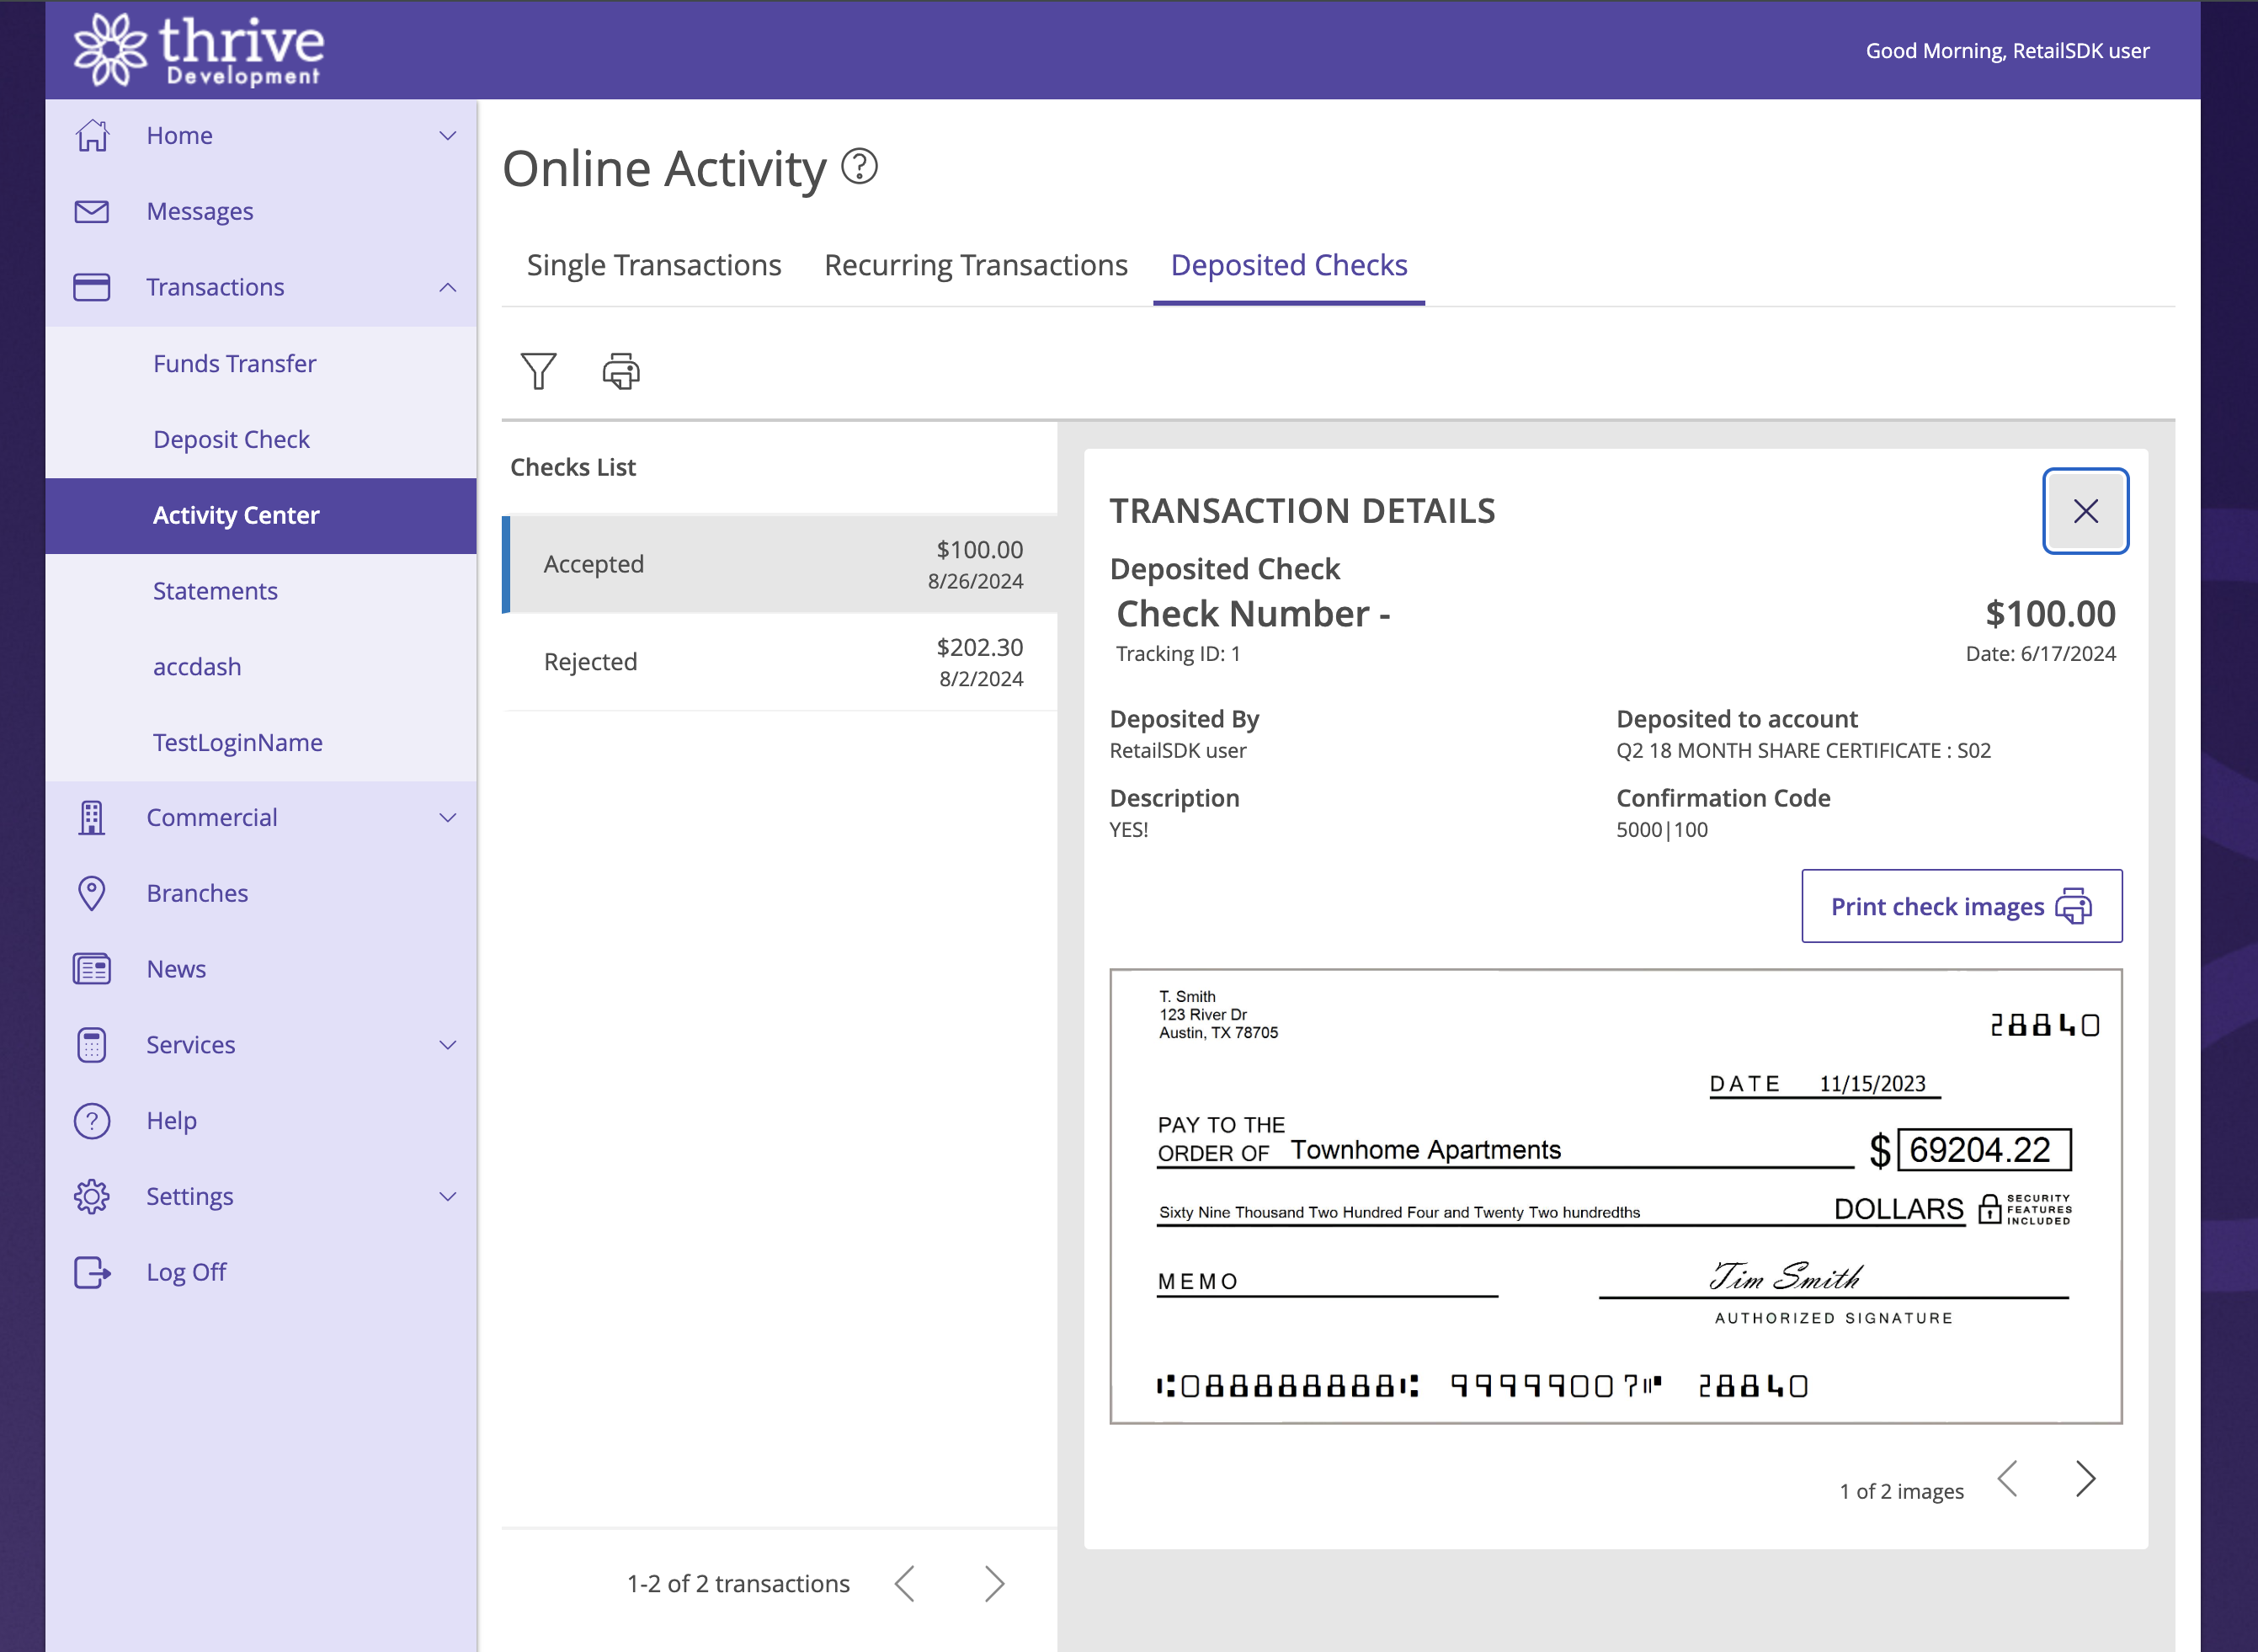The image size is (2258, 1652).
Task: Click the 'Confirmation Code' value 5000|100
Action: [x=1662, y=830]
